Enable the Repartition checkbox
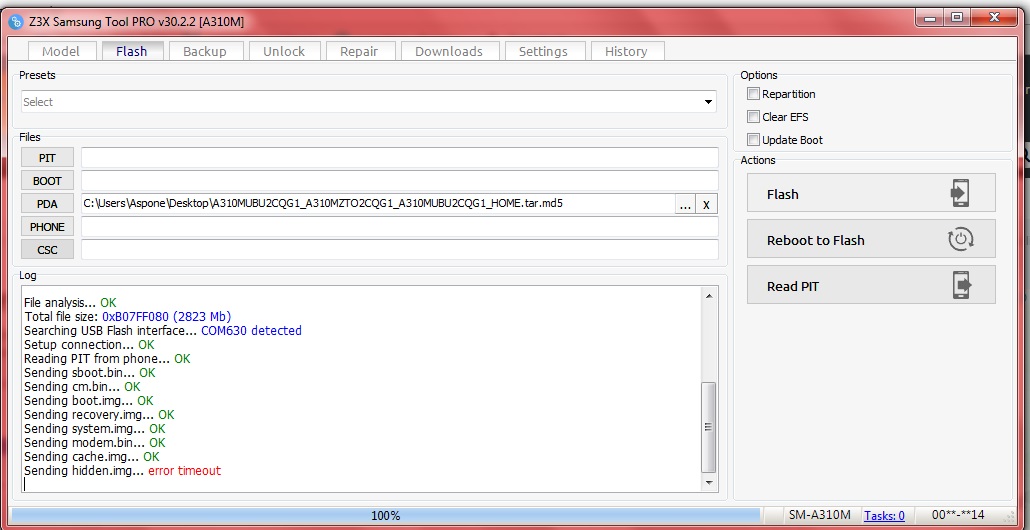 tap(753, 94)
